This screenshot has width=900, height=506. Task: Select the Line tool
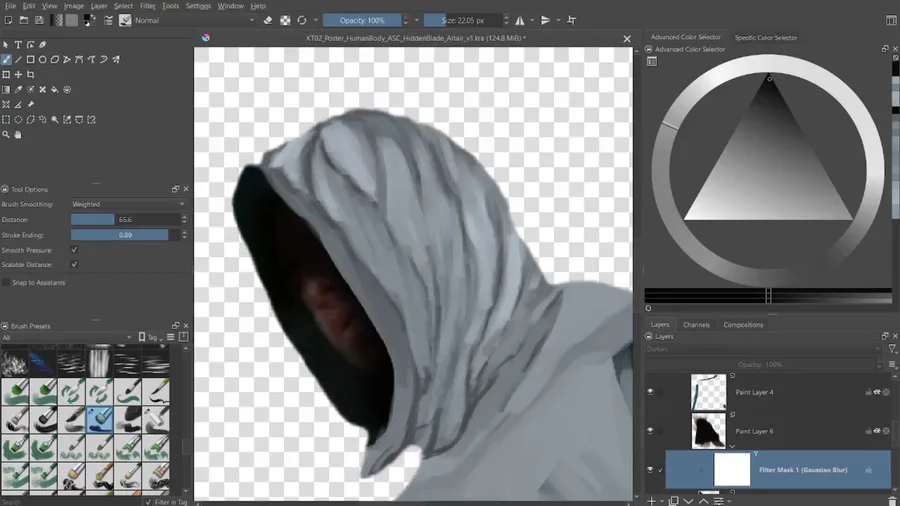click(x=18, y=59)
